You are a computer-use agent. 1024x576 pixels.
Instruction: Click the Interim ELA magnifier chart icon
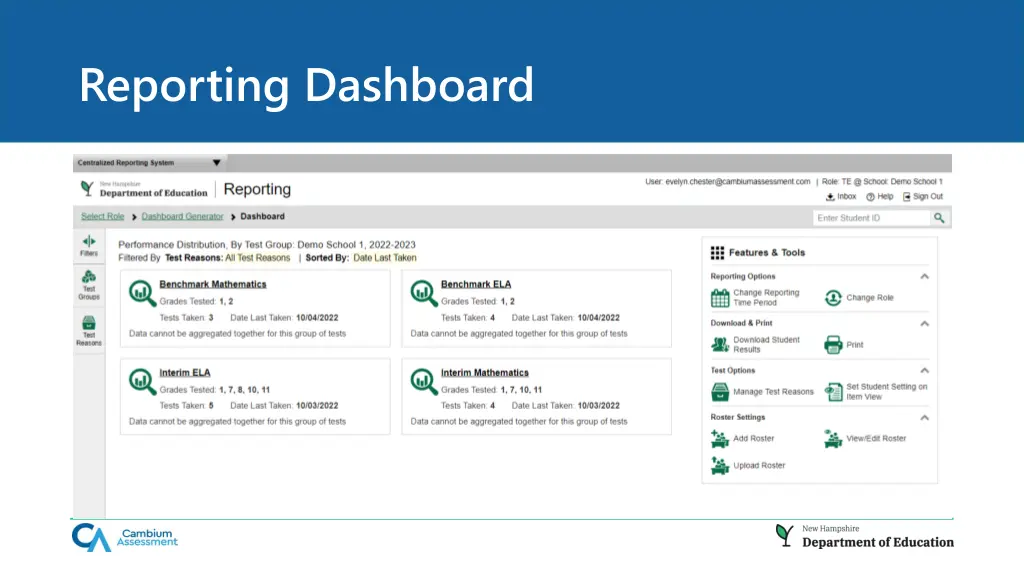tap(142, 381)
